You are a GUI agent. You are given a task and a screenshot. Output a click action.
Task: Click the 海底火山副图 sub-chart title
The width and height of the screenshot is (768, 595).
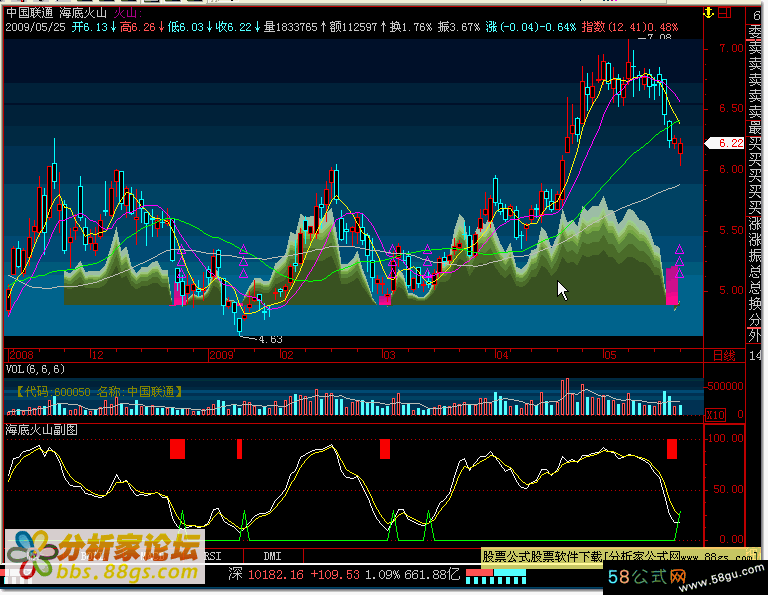coord(42,430)
